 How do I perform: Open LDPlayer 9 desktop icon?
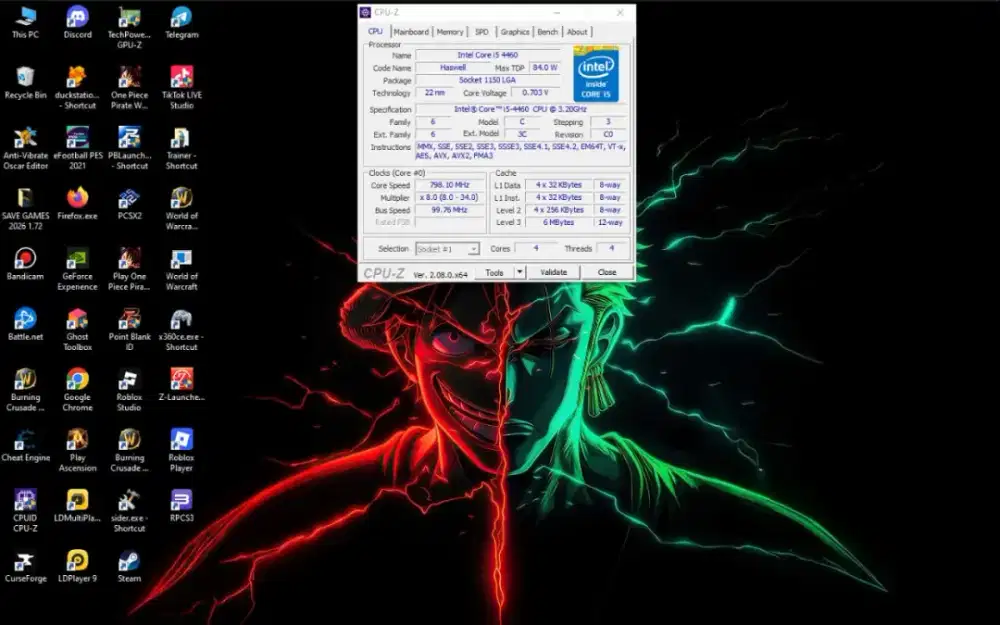pyautogui.click(x=77, y=566)
